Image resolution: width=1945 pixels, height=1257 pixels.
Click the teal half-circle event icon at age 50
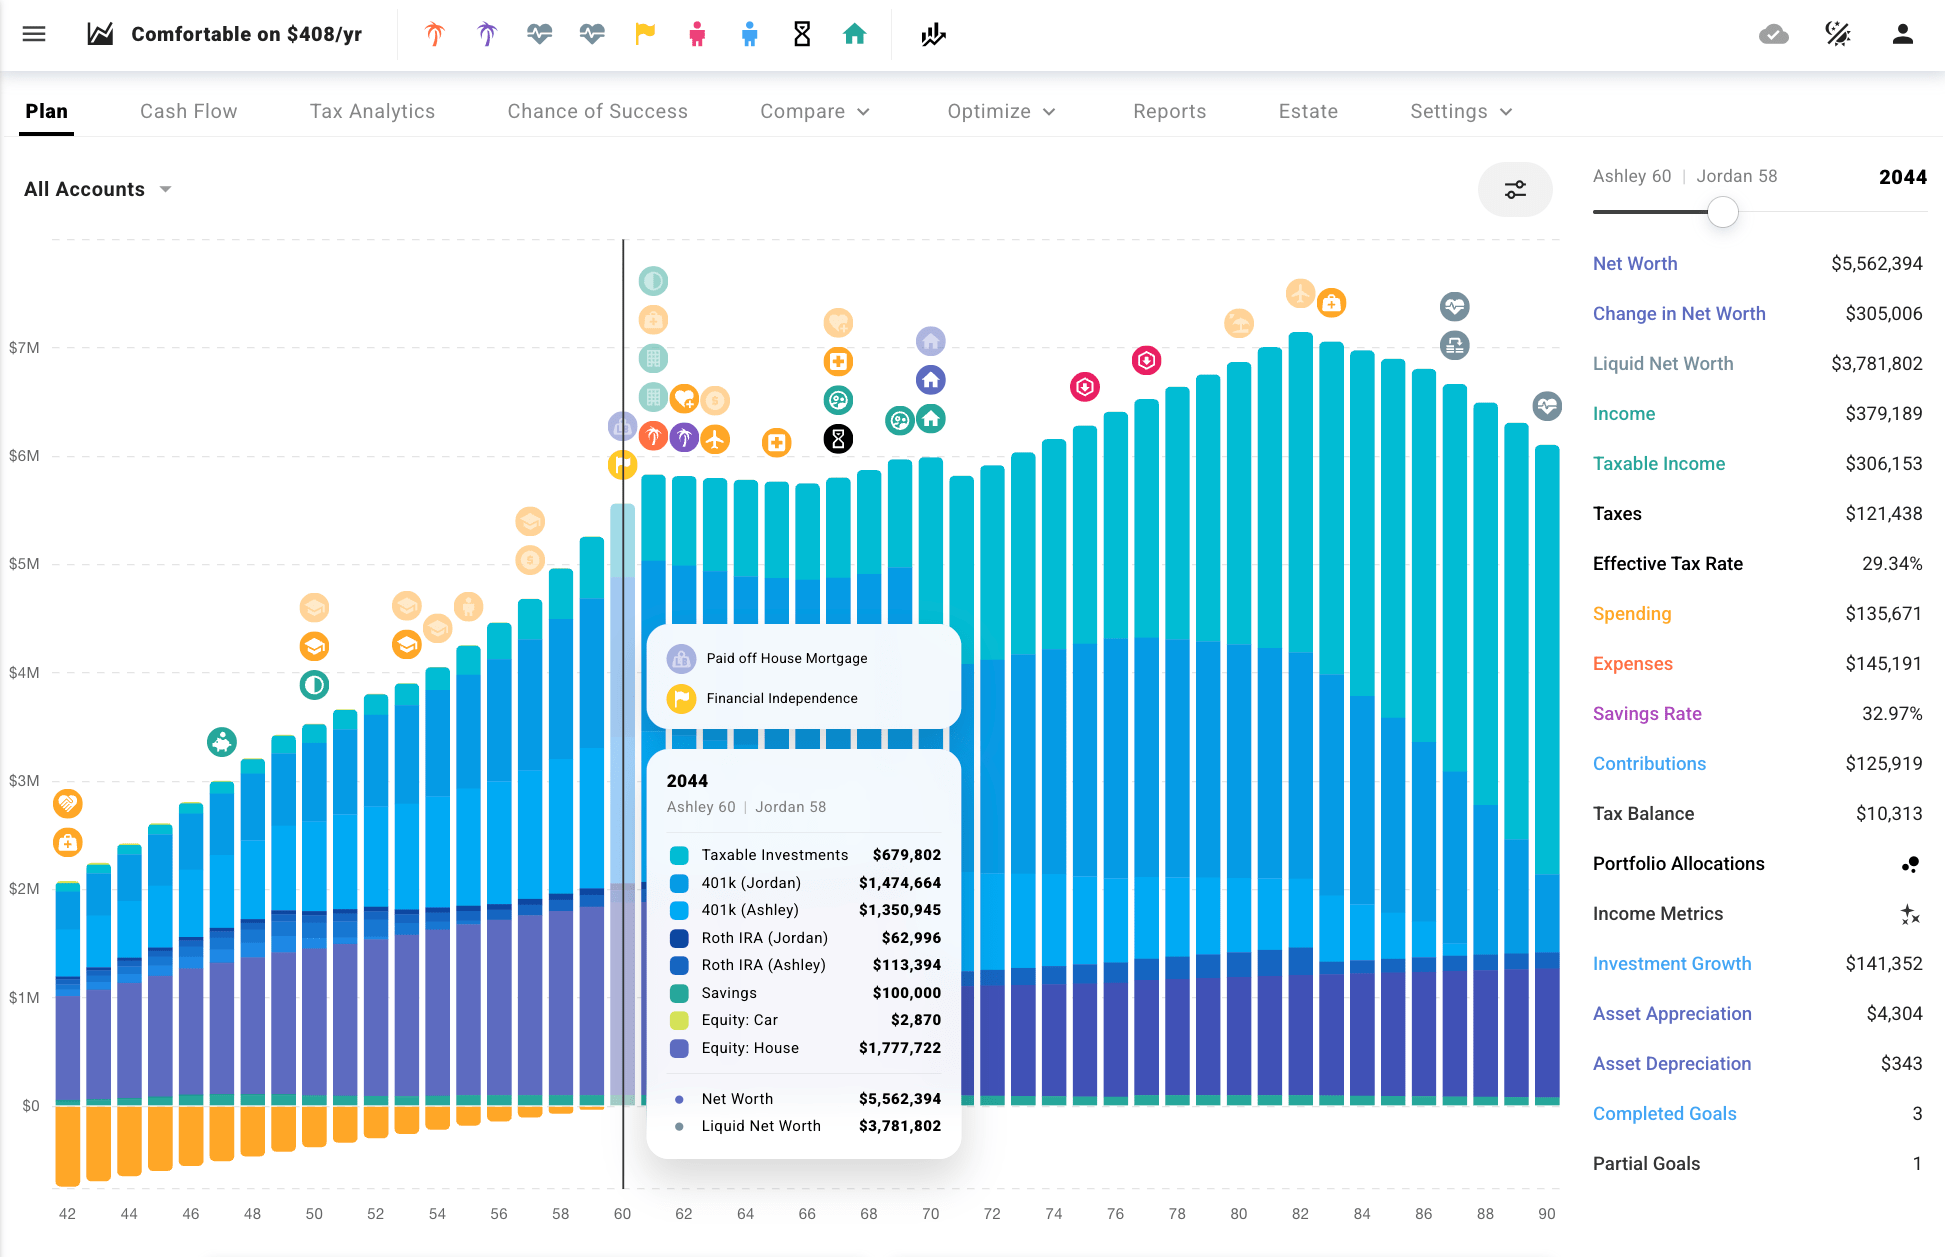[315, 685]
